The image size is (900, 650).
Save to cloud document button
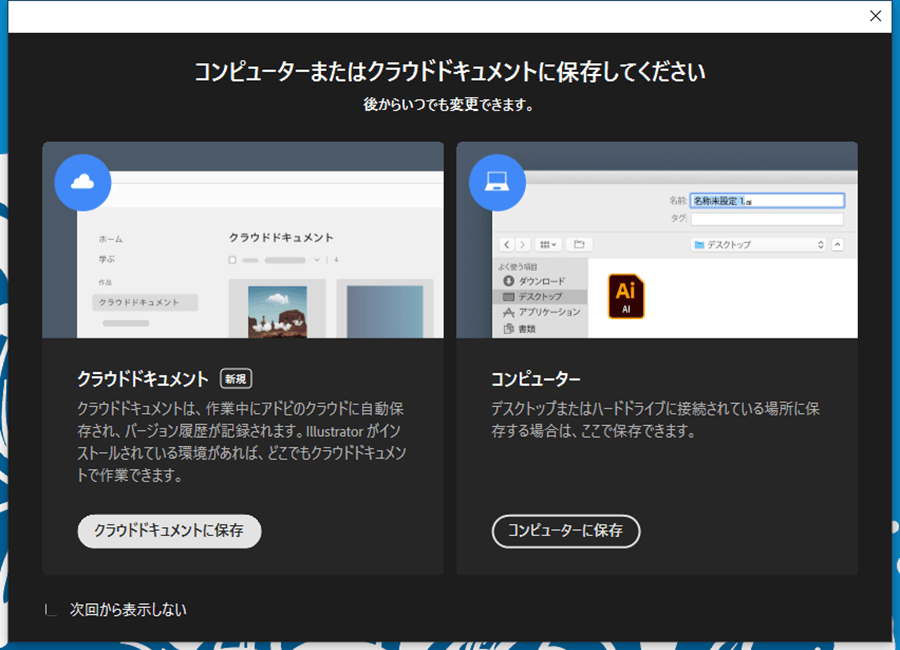(x=169, y=531)
